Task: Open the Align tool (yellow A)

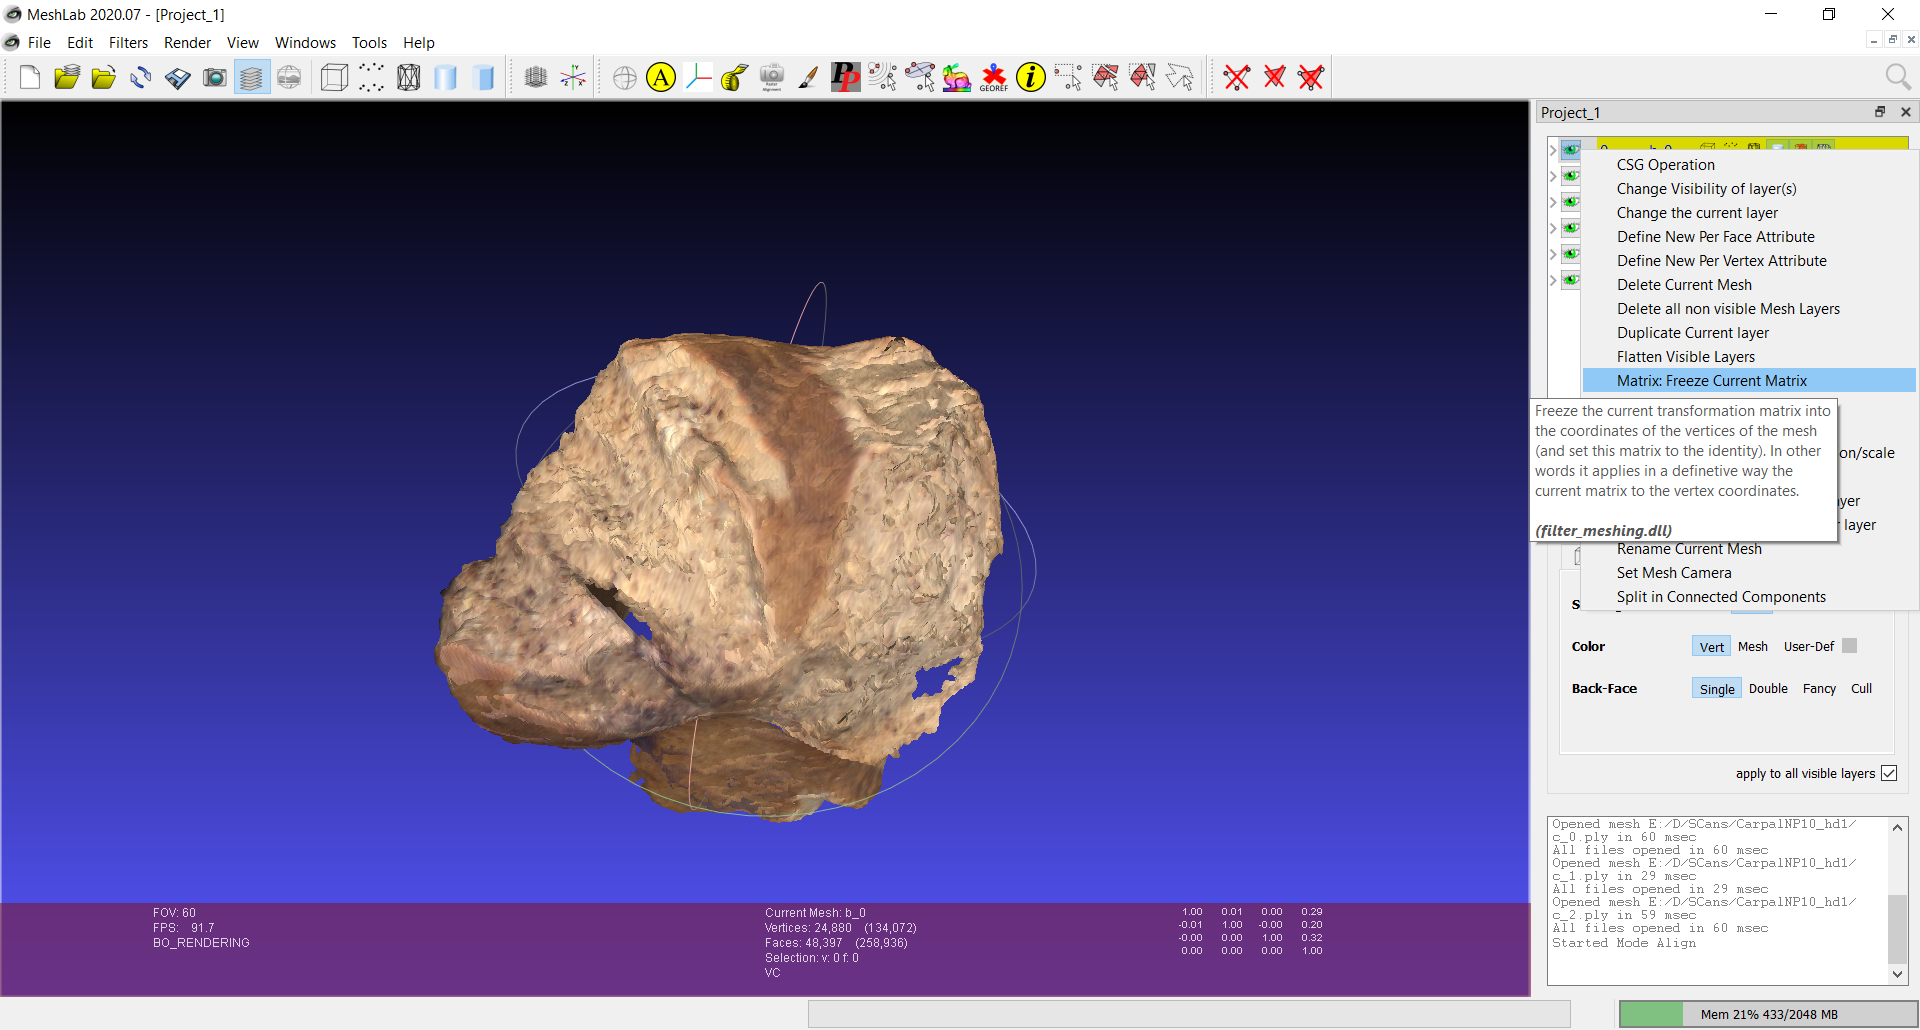Action: (x=661, y=77)
